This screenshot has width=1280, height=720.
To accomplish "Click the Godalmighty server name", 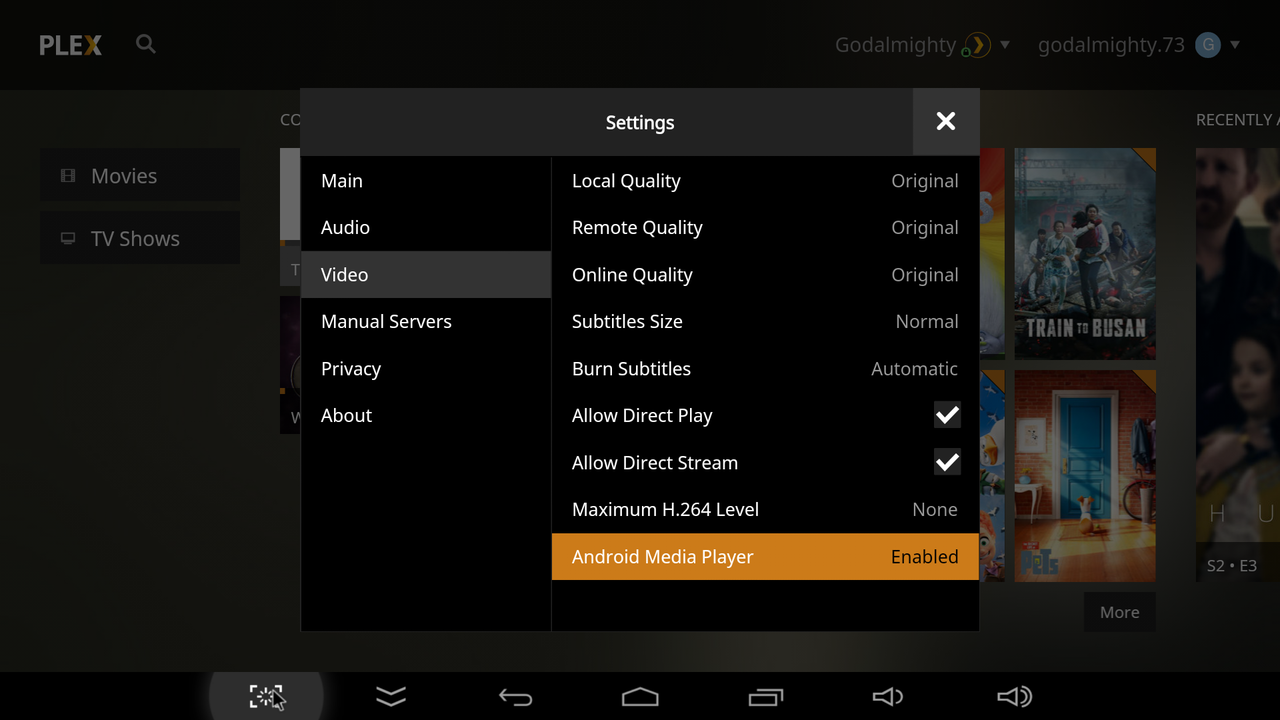I will point(895,45).
